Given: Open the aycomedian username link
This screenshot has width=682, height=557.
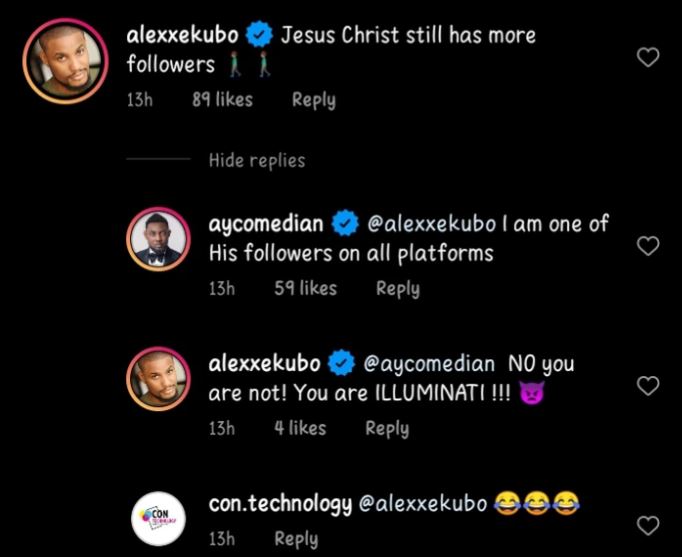Looking at the screenshot, I should (267, 223).
